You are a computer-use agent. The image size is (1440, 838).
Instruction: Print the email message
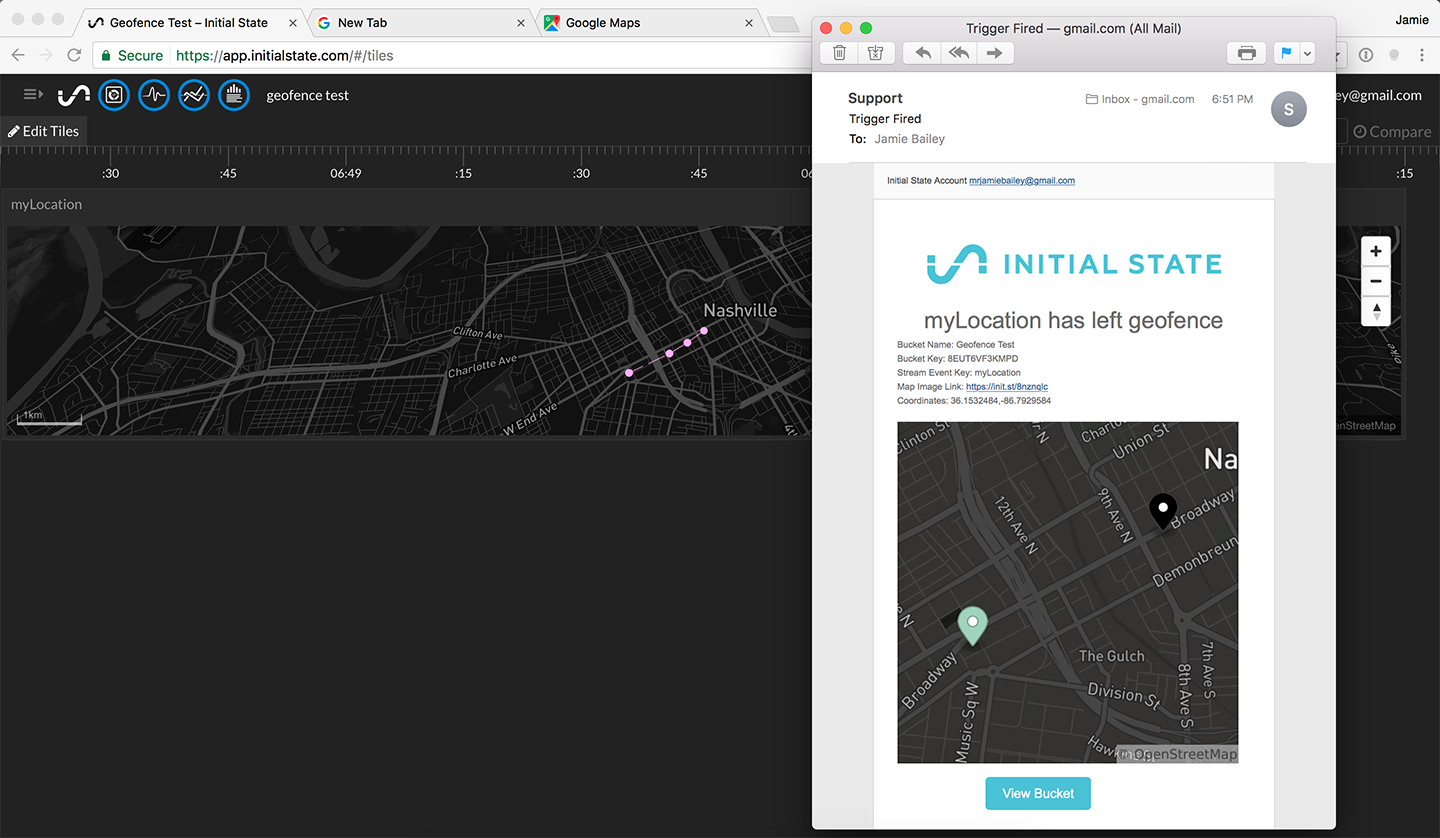coord(1246,53)
